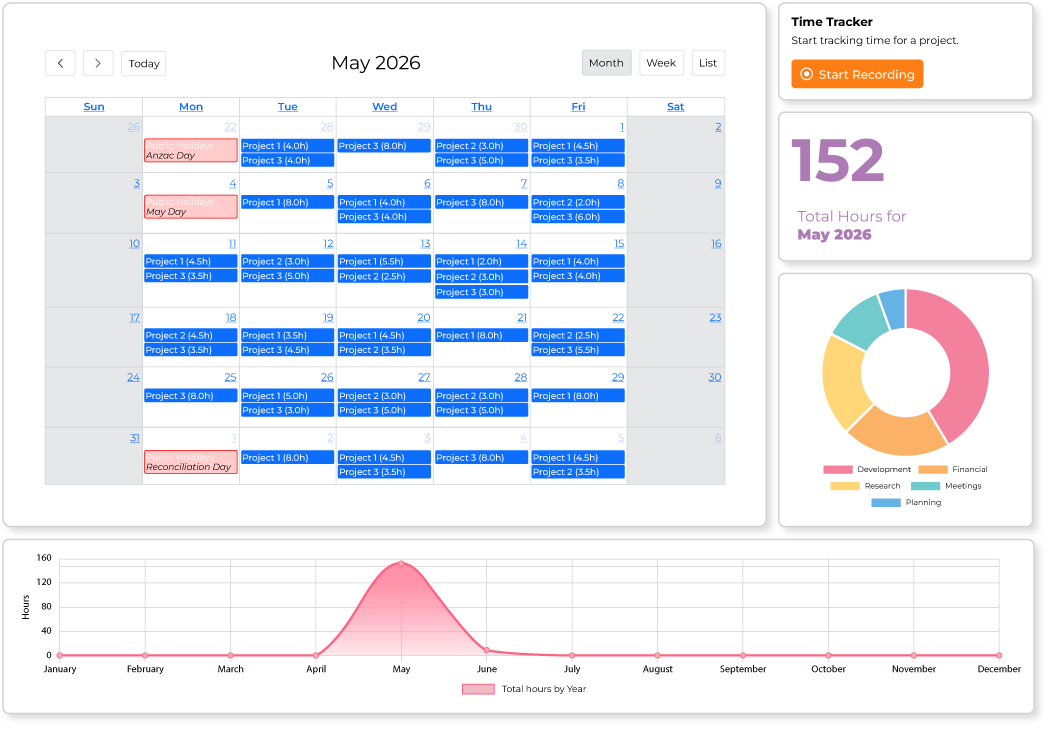Viewport: 1055px width, 734px height.
Task: Open the Anzac Day public holiday event
Action: click(192, 151)
